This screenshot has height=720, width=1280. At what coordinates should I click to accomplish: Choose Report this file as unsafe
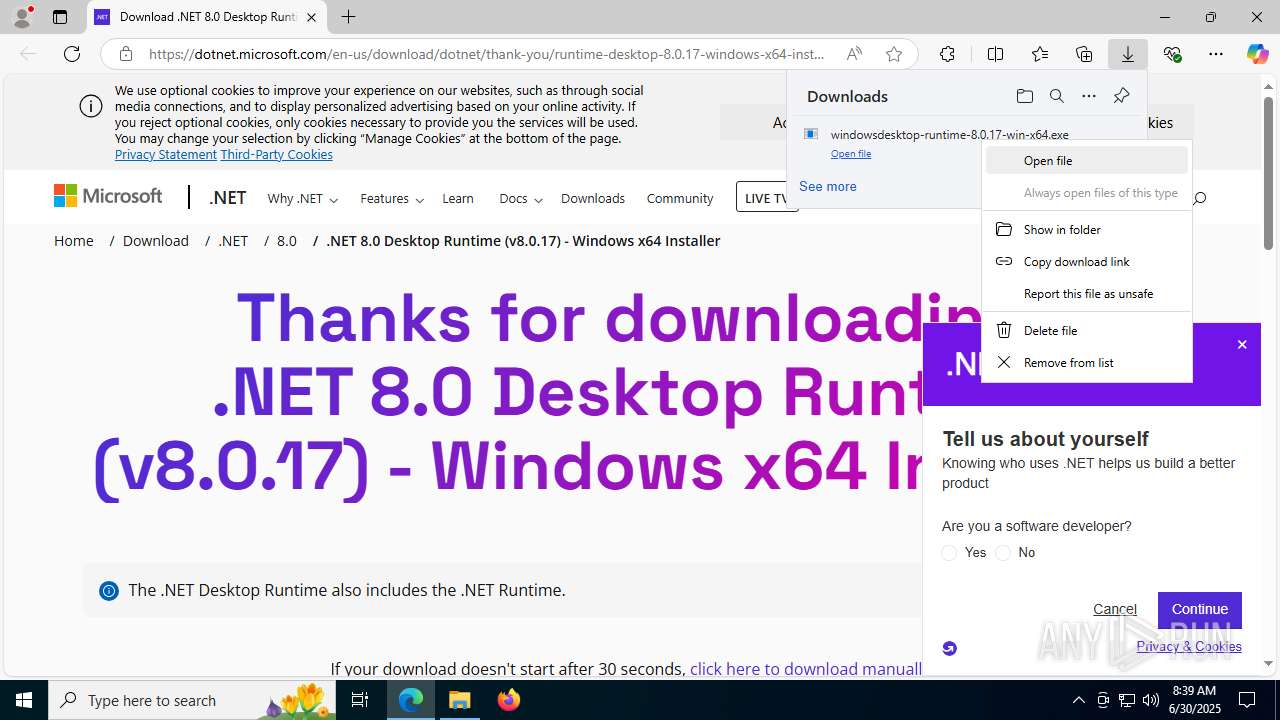(x=1087, y=293)
